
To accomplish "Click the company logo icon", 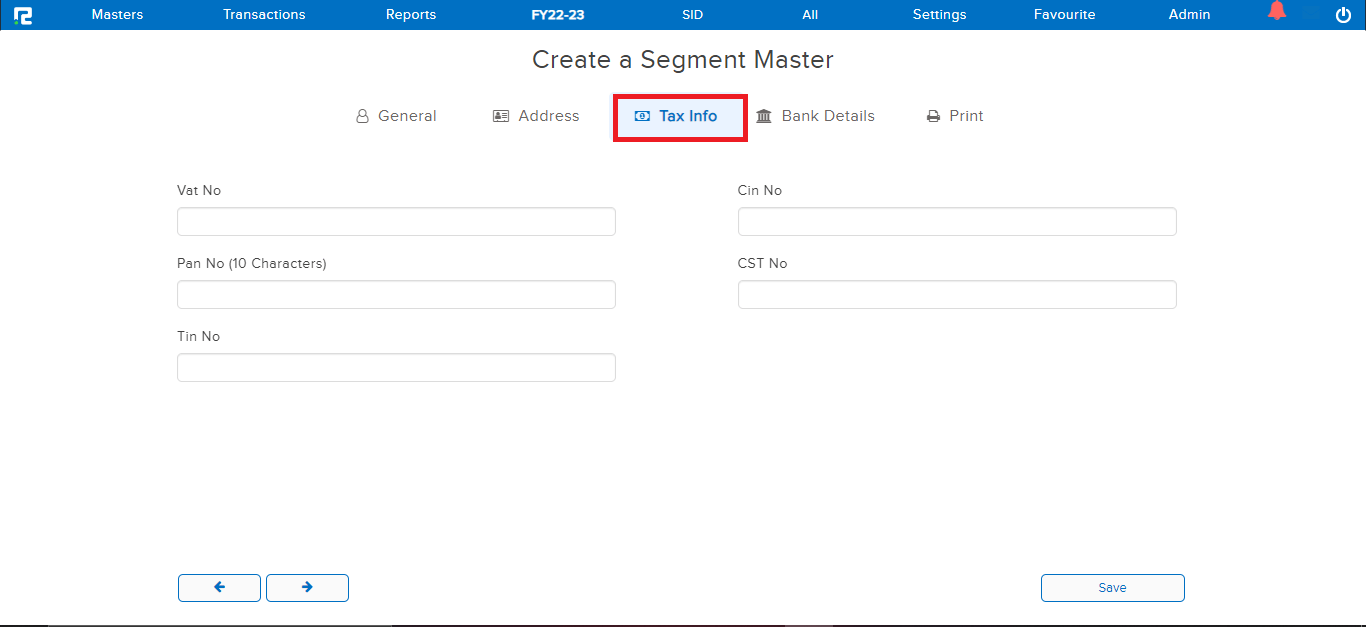I will coord(23,14).
